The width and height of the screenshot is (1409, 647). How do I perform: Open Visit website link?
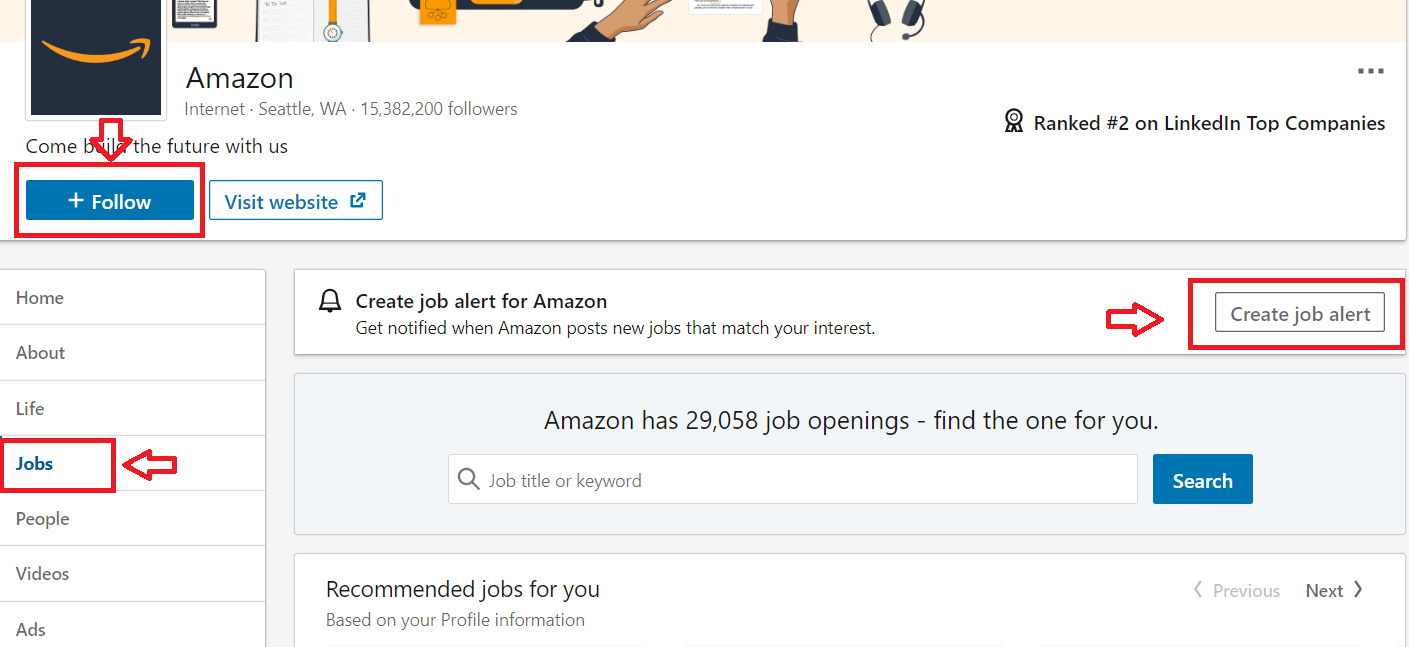[296, 200]
